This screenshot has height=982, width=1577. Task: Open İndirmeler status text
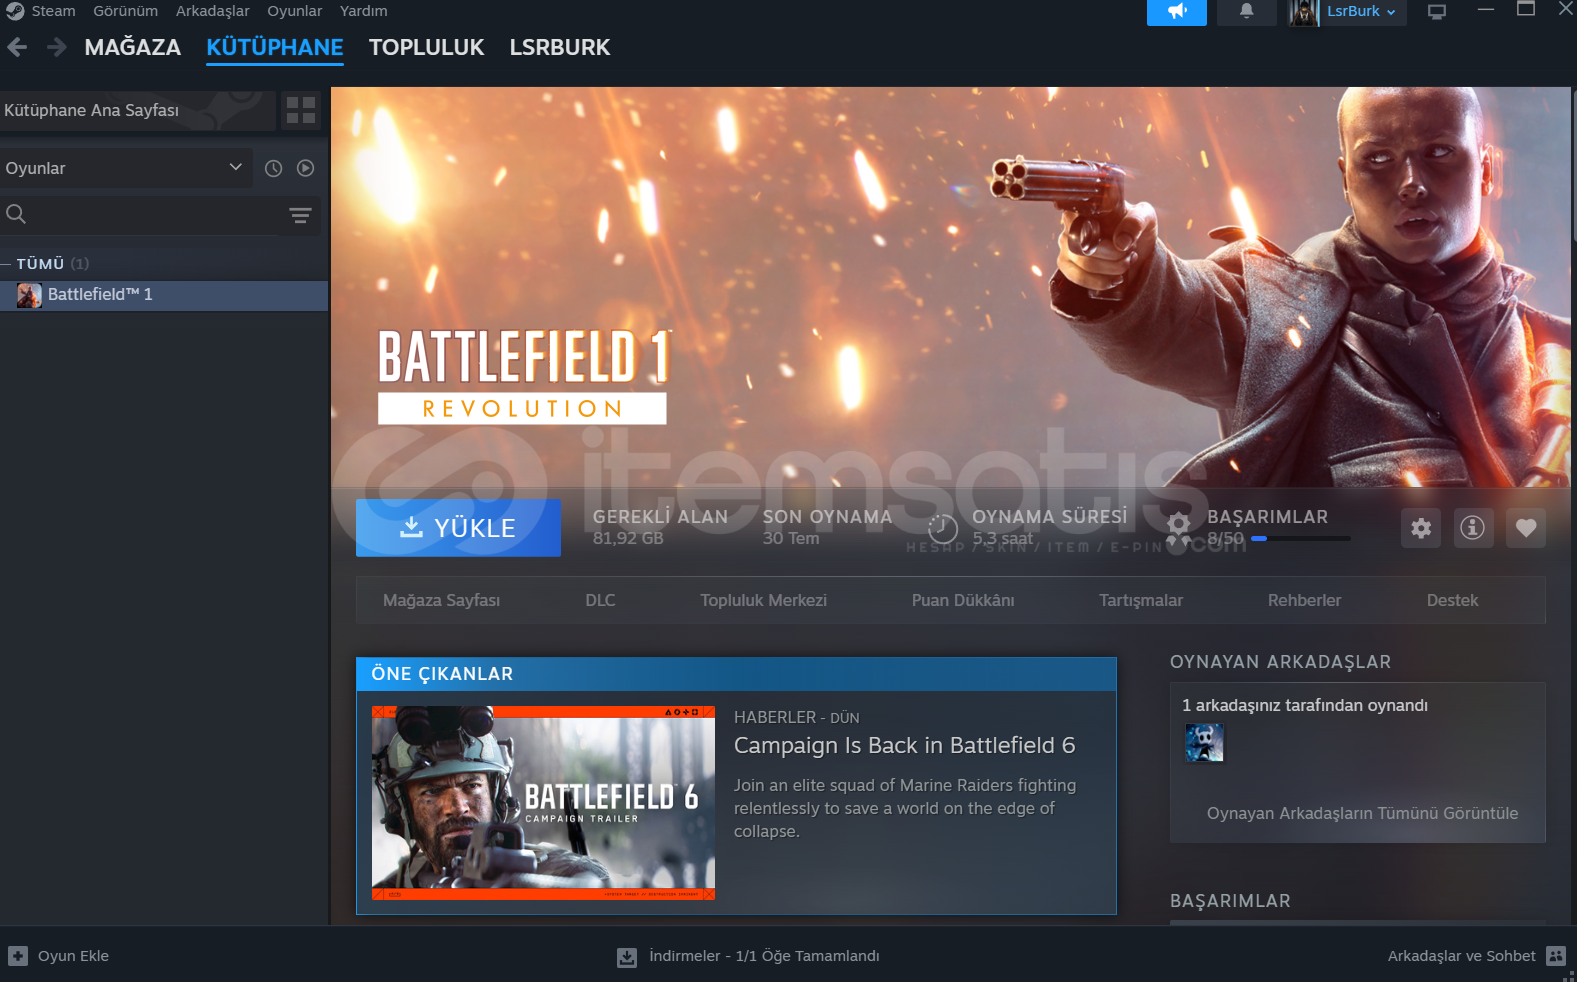click(x=764, y=956)
